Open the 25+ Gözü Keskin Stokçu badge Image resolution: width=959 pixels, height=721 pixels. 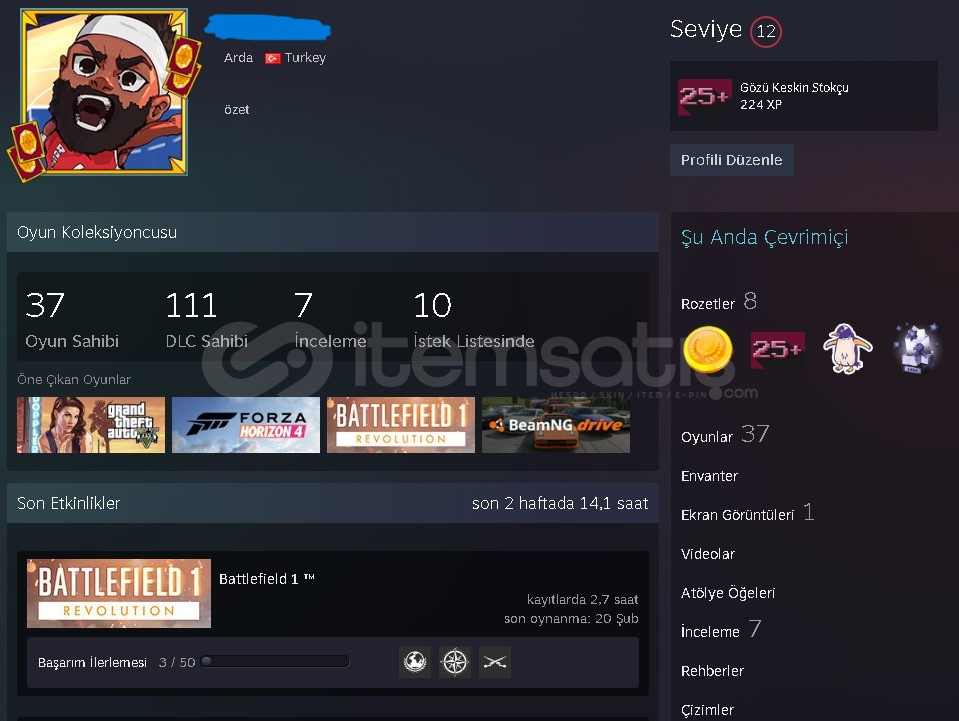coord(705,97)
